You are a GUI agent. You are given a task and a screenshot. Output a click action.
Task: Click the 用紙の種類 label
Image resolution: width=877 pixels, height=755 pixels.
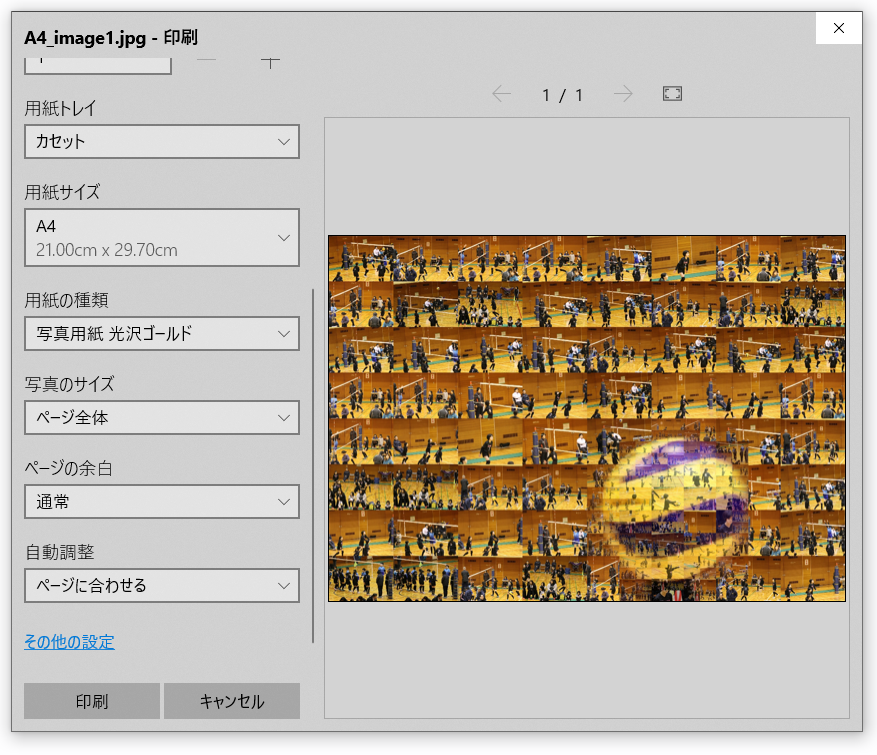[x=66, y=300]
